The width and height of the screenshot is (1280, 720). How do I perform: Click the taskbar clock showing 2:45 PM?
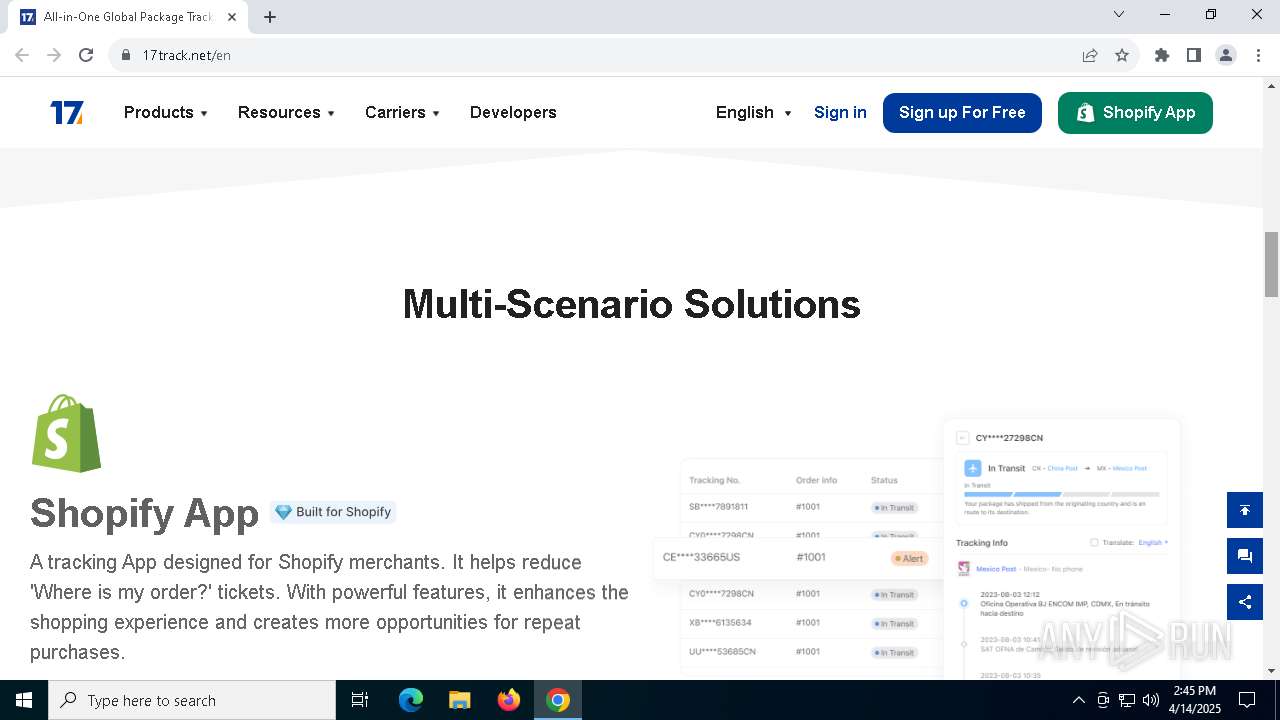coord(1194,700)
